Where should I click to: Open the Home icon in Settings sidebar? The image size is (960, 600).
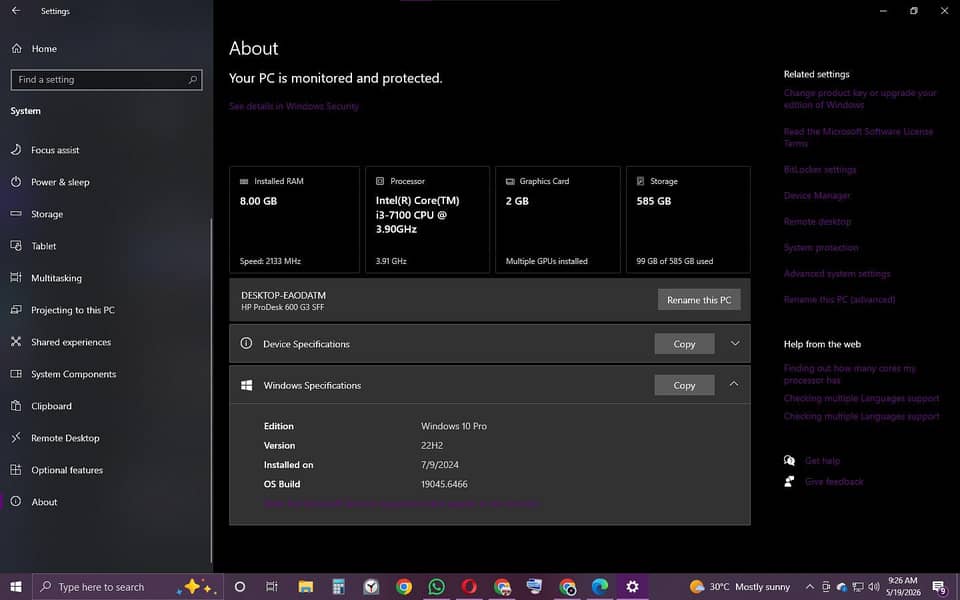(17, 48)
